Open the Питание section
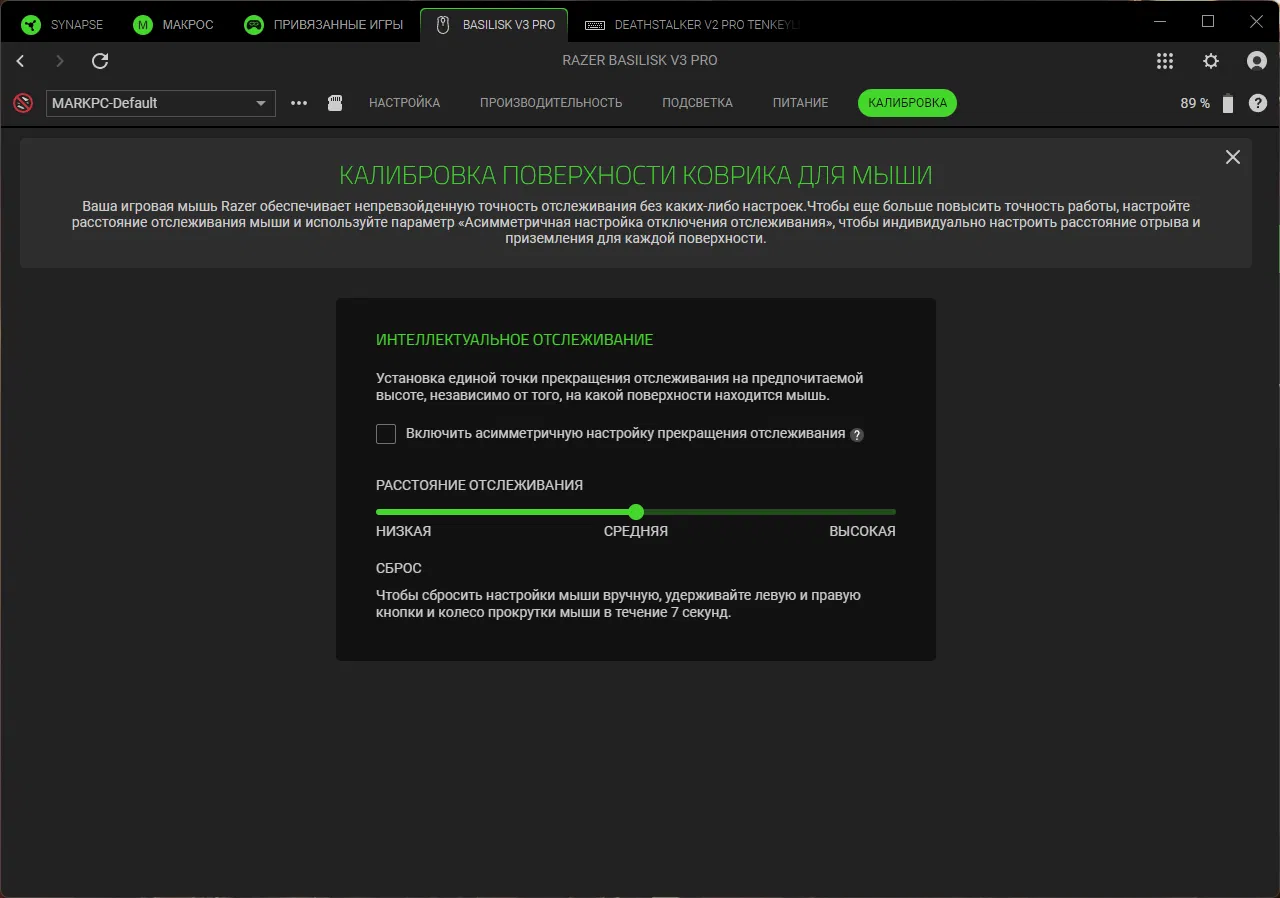 click(800, 103)
